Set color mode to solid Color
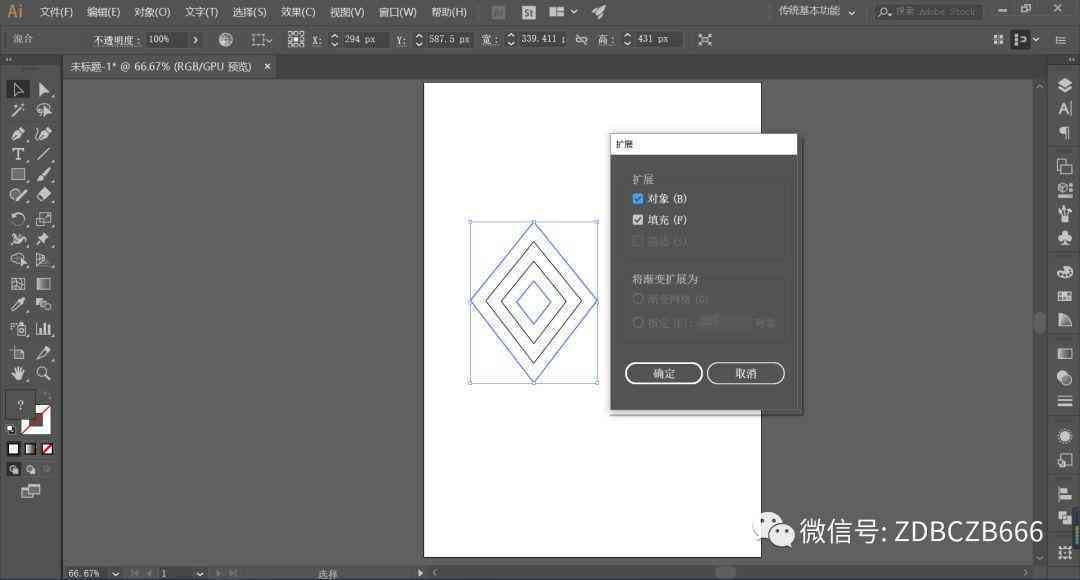This screenshot has height=580, width=1080. [x=13, y=449]
